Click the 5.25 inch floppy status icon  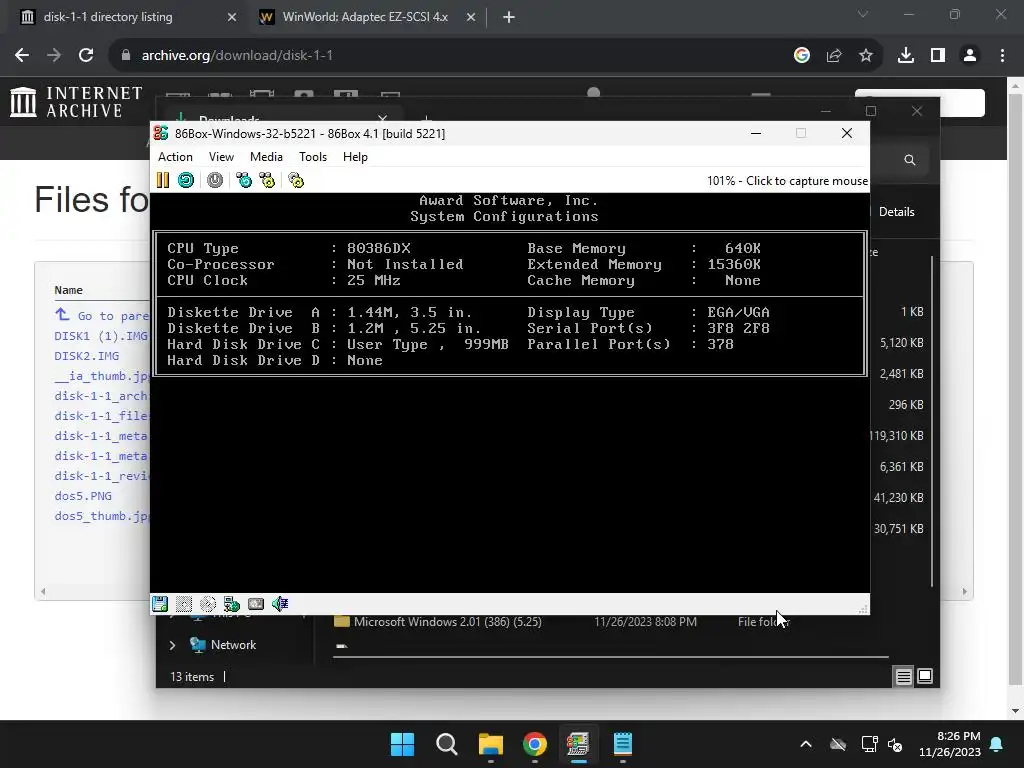click(184, 604)
